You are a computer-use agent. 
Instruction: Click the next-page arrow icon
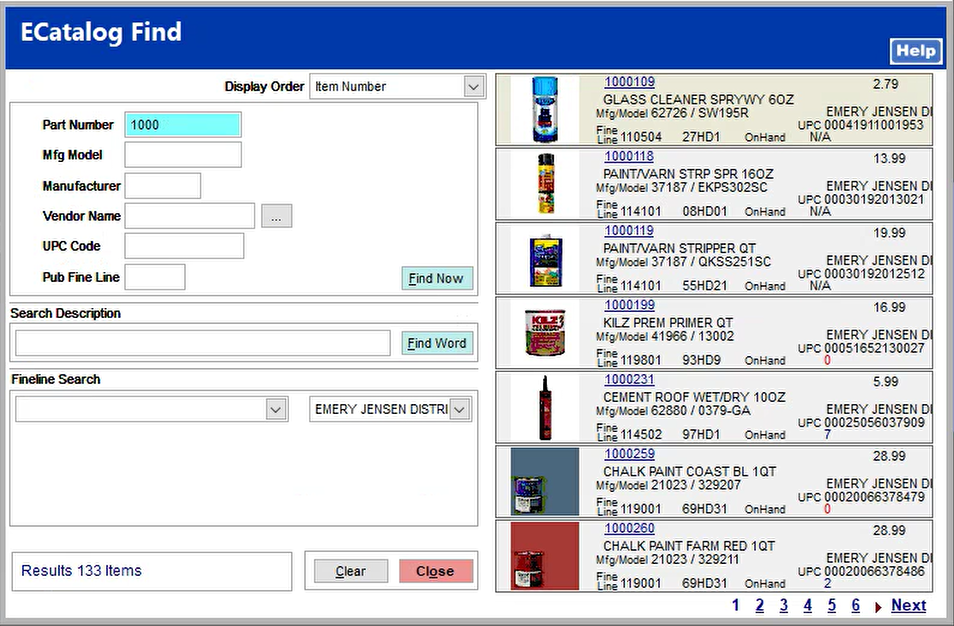[878, 607]
